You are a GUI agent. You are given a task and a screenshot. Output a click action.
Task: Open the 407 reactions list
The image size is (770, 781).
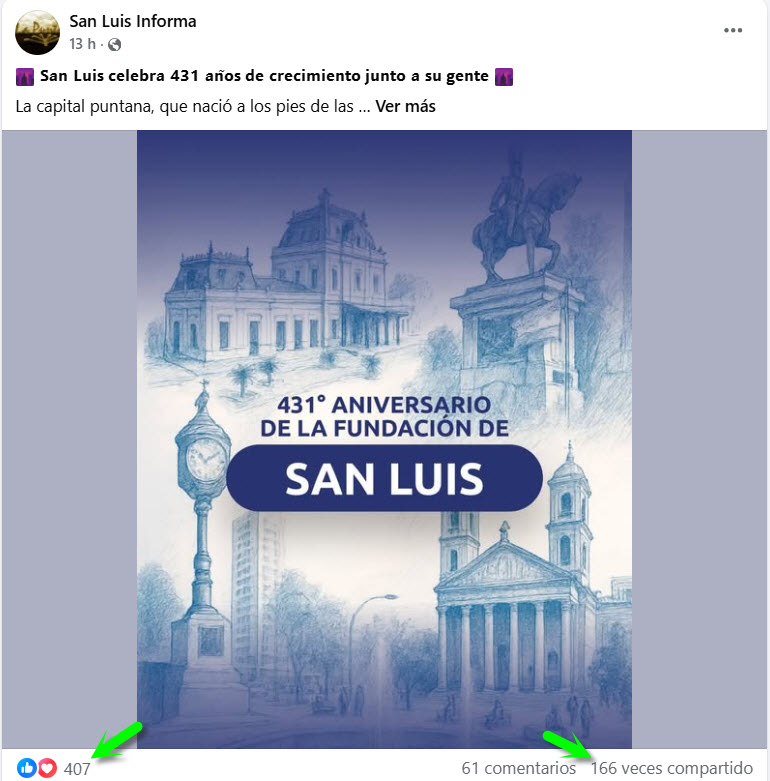[77, 769]
